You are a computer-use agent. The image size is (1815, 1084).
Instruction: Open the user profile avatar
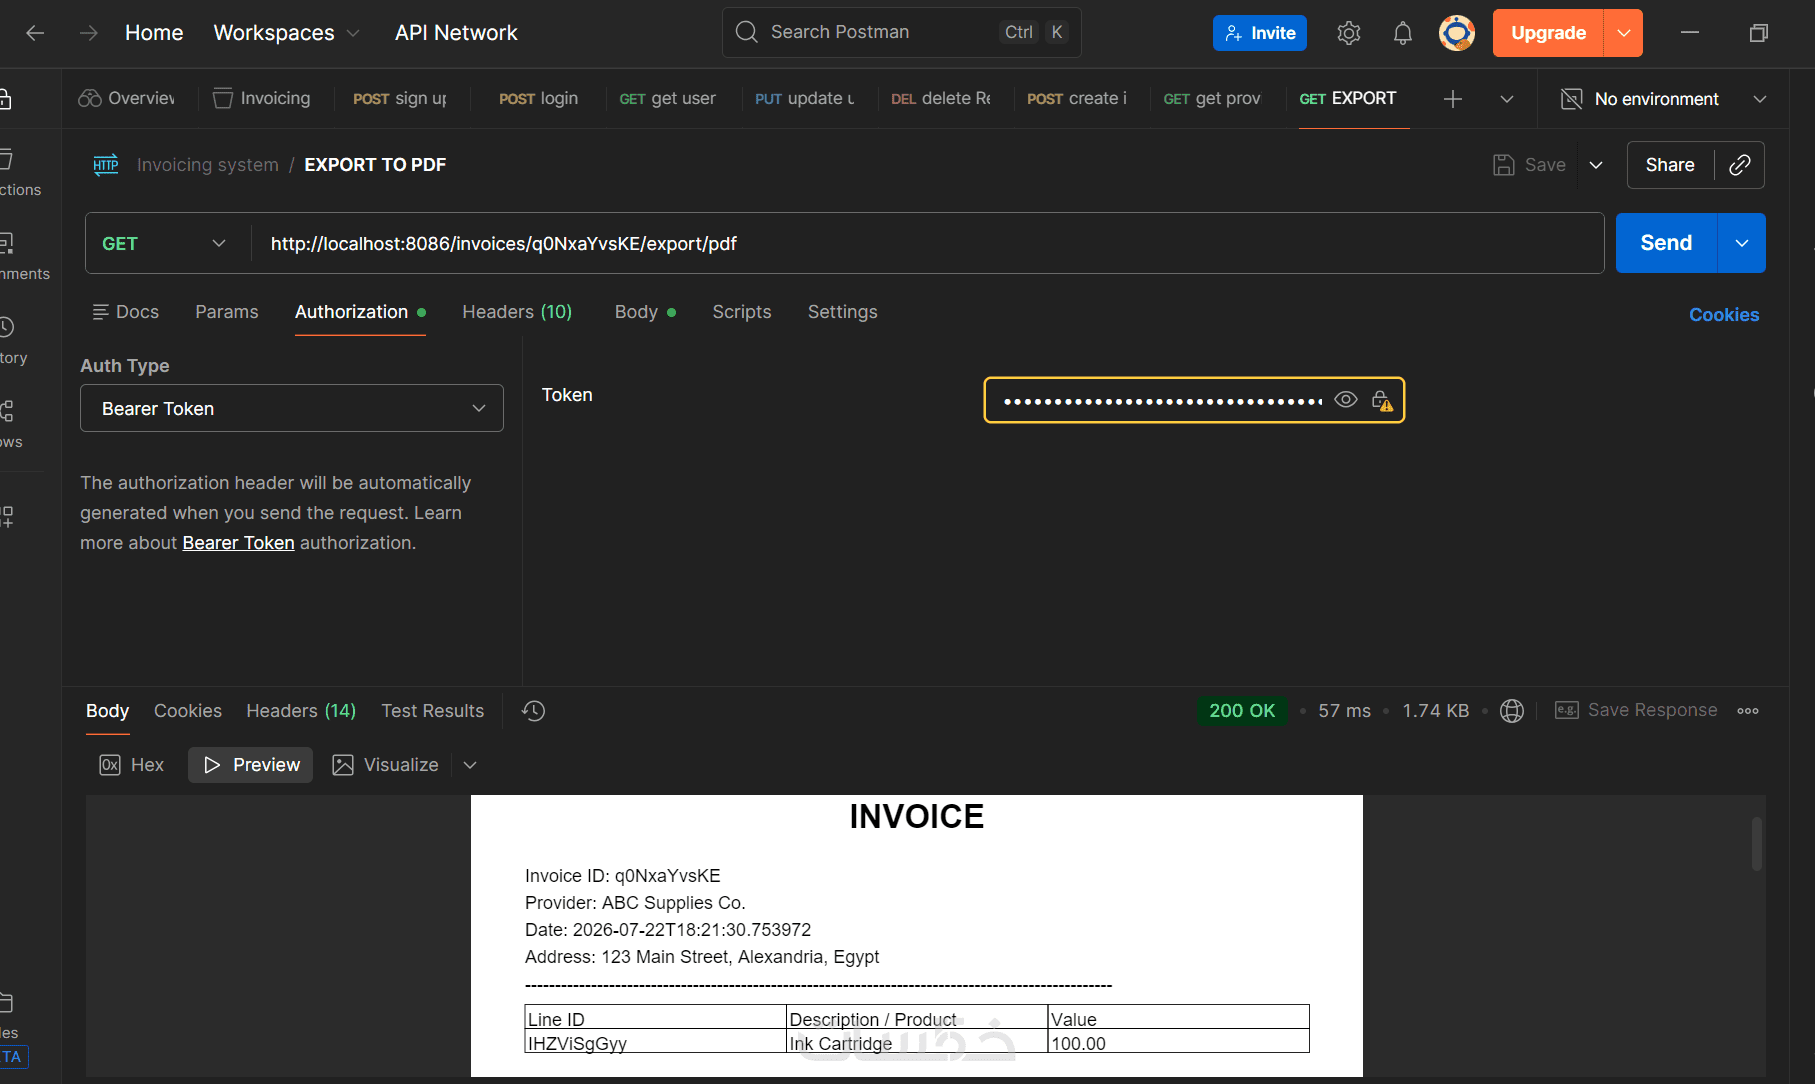(1457, 33)
